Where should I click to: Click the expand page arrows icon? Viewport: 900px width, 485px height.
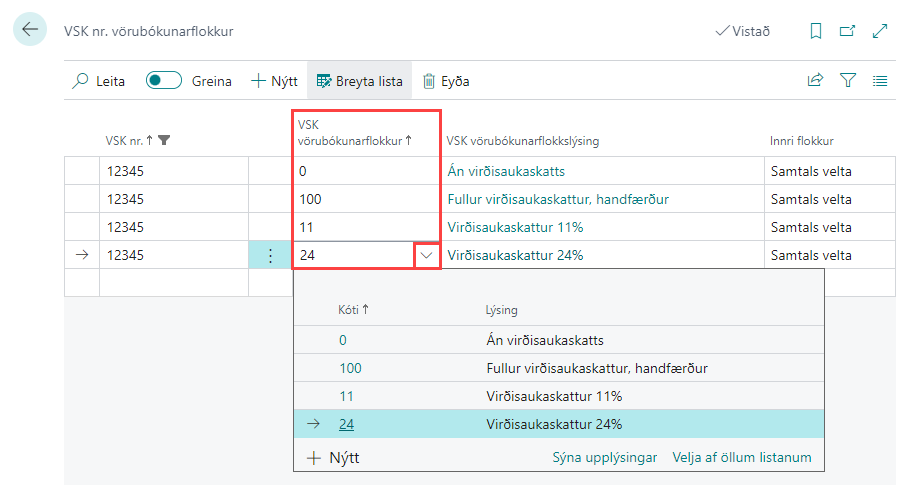(x=880, y=31)
